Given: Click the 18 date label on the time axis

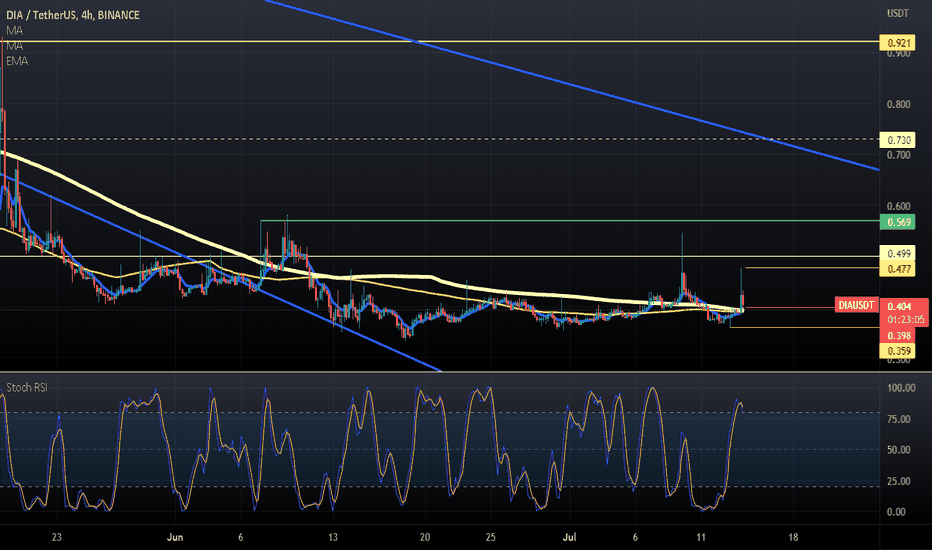Looking at the screenshot, I should point(793,538).
